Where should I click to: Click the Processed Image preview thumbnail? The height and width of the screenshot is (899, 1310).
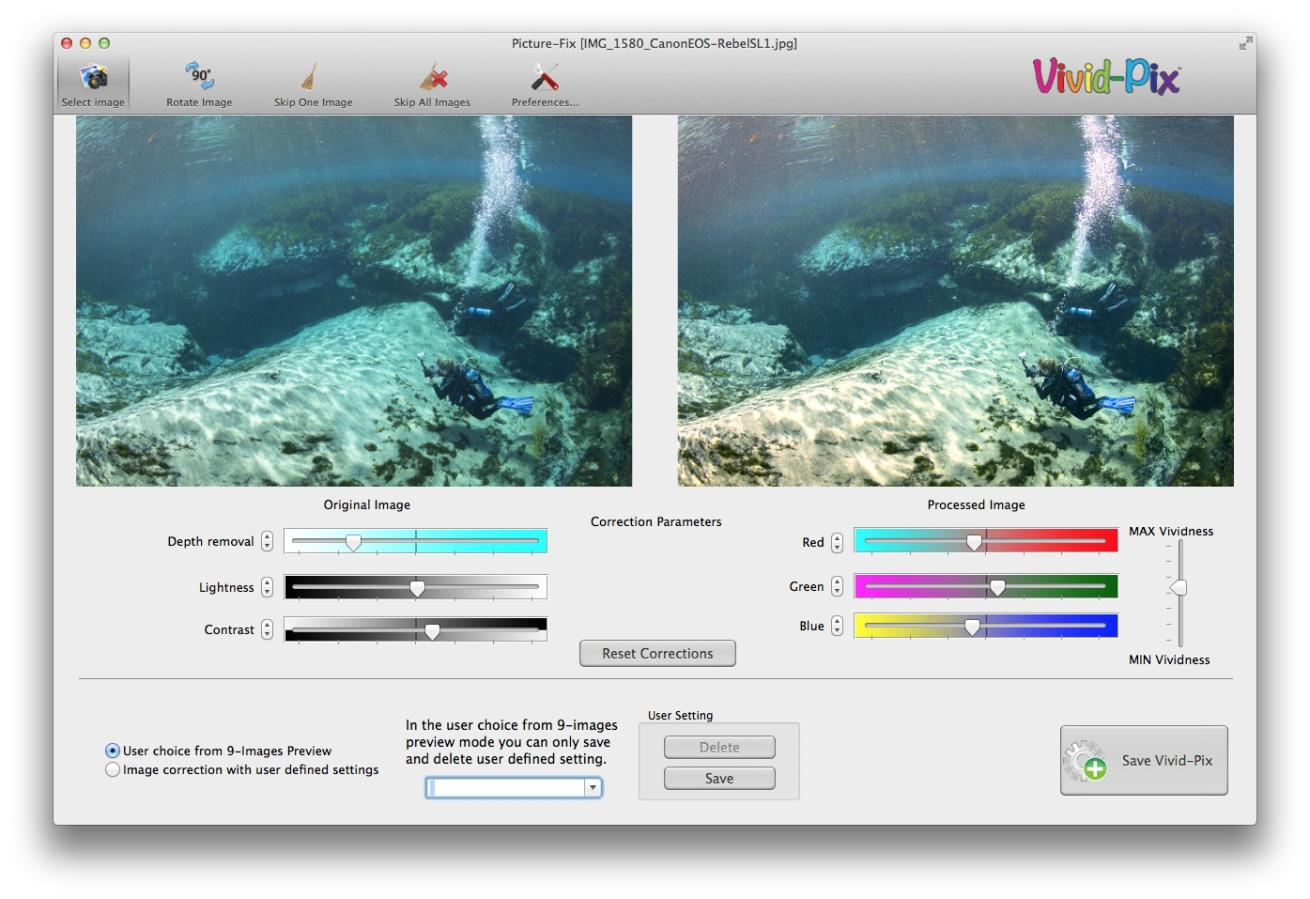coord(955,301)
